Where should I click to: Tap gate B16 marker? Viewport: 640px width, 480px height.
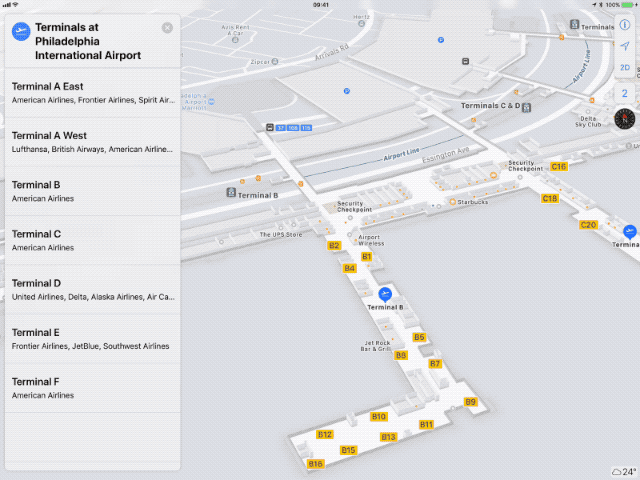click(x=316, y=464)
